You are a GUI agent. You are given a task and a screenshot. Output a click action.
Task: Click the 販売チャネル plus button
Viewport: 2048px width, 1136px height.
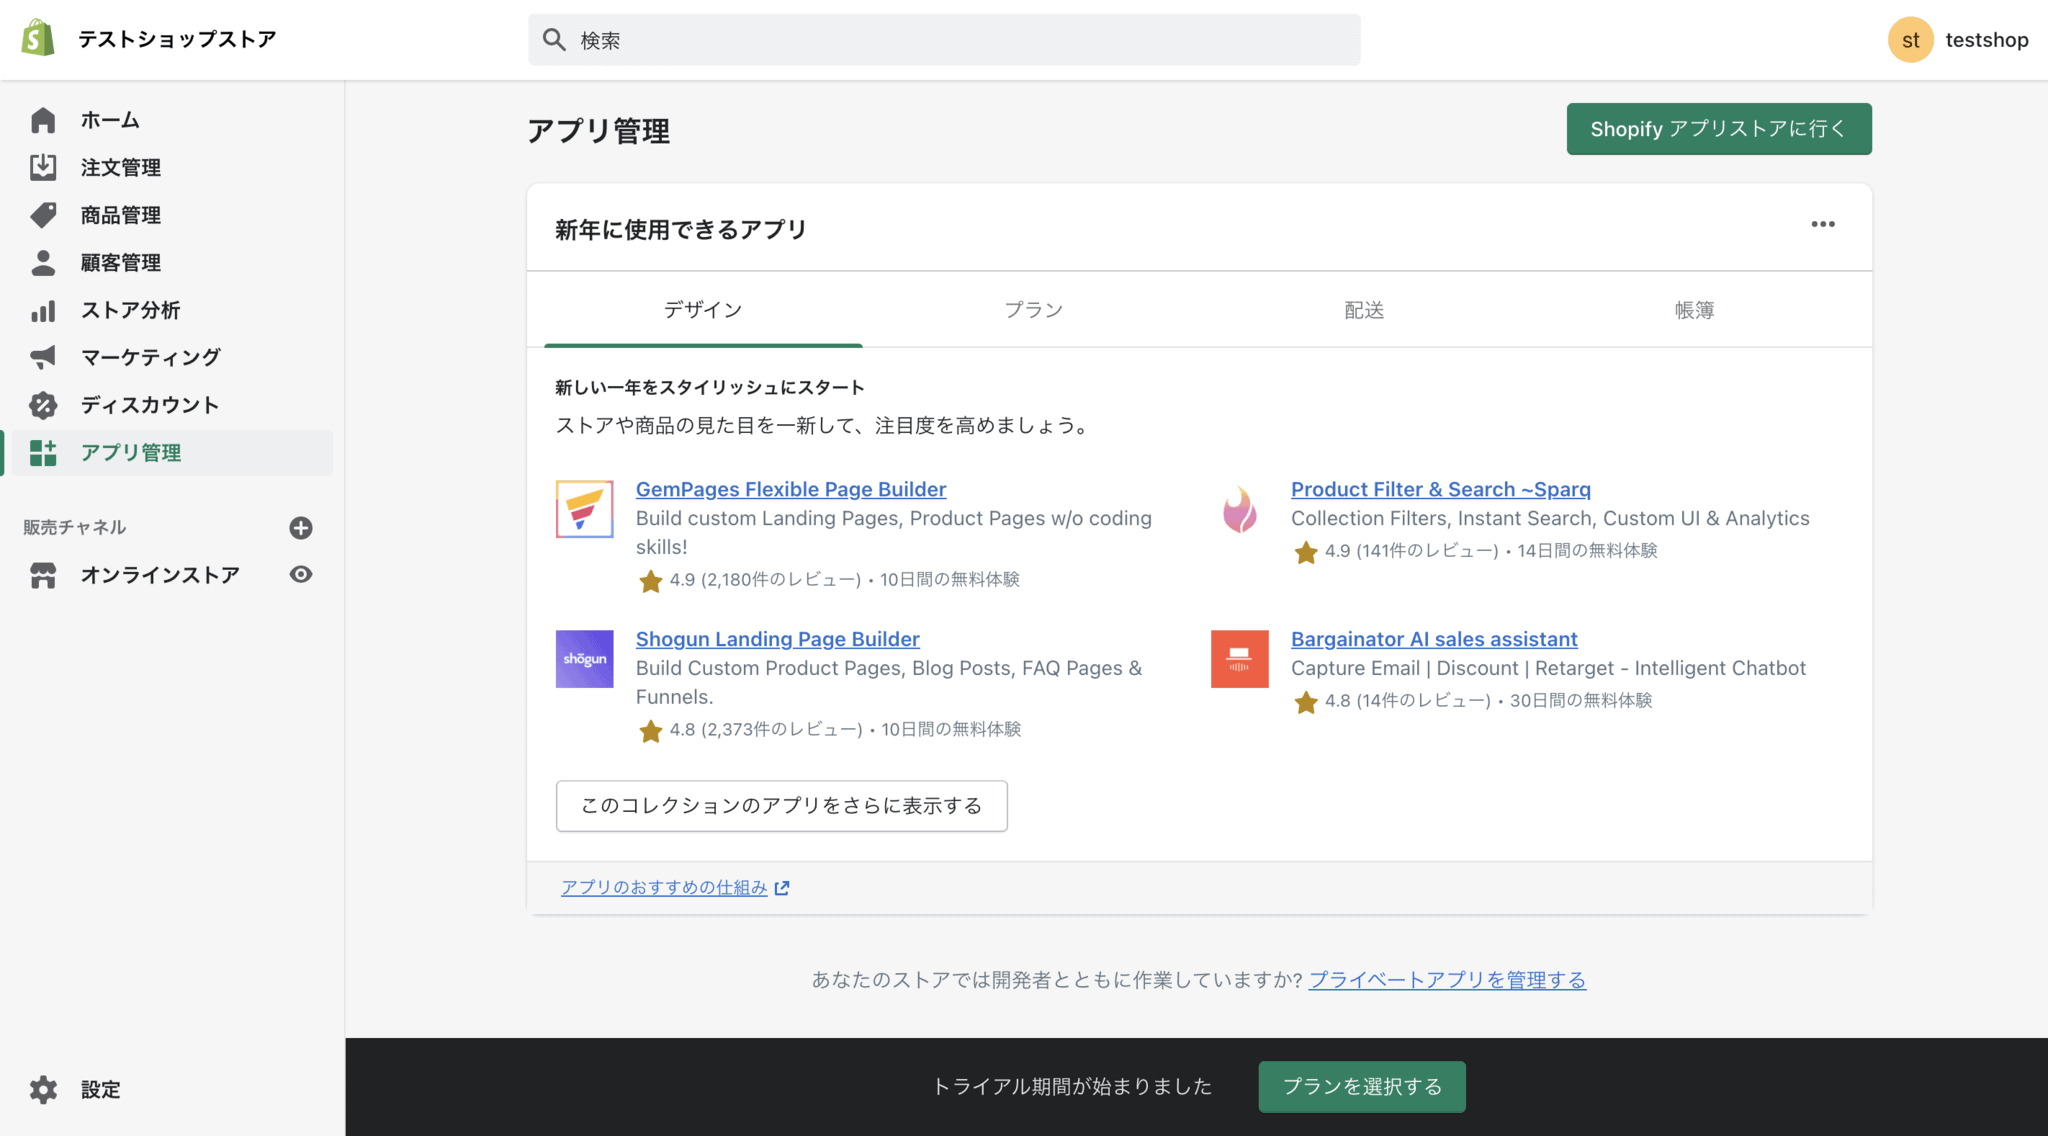click(x=301, y=527)
